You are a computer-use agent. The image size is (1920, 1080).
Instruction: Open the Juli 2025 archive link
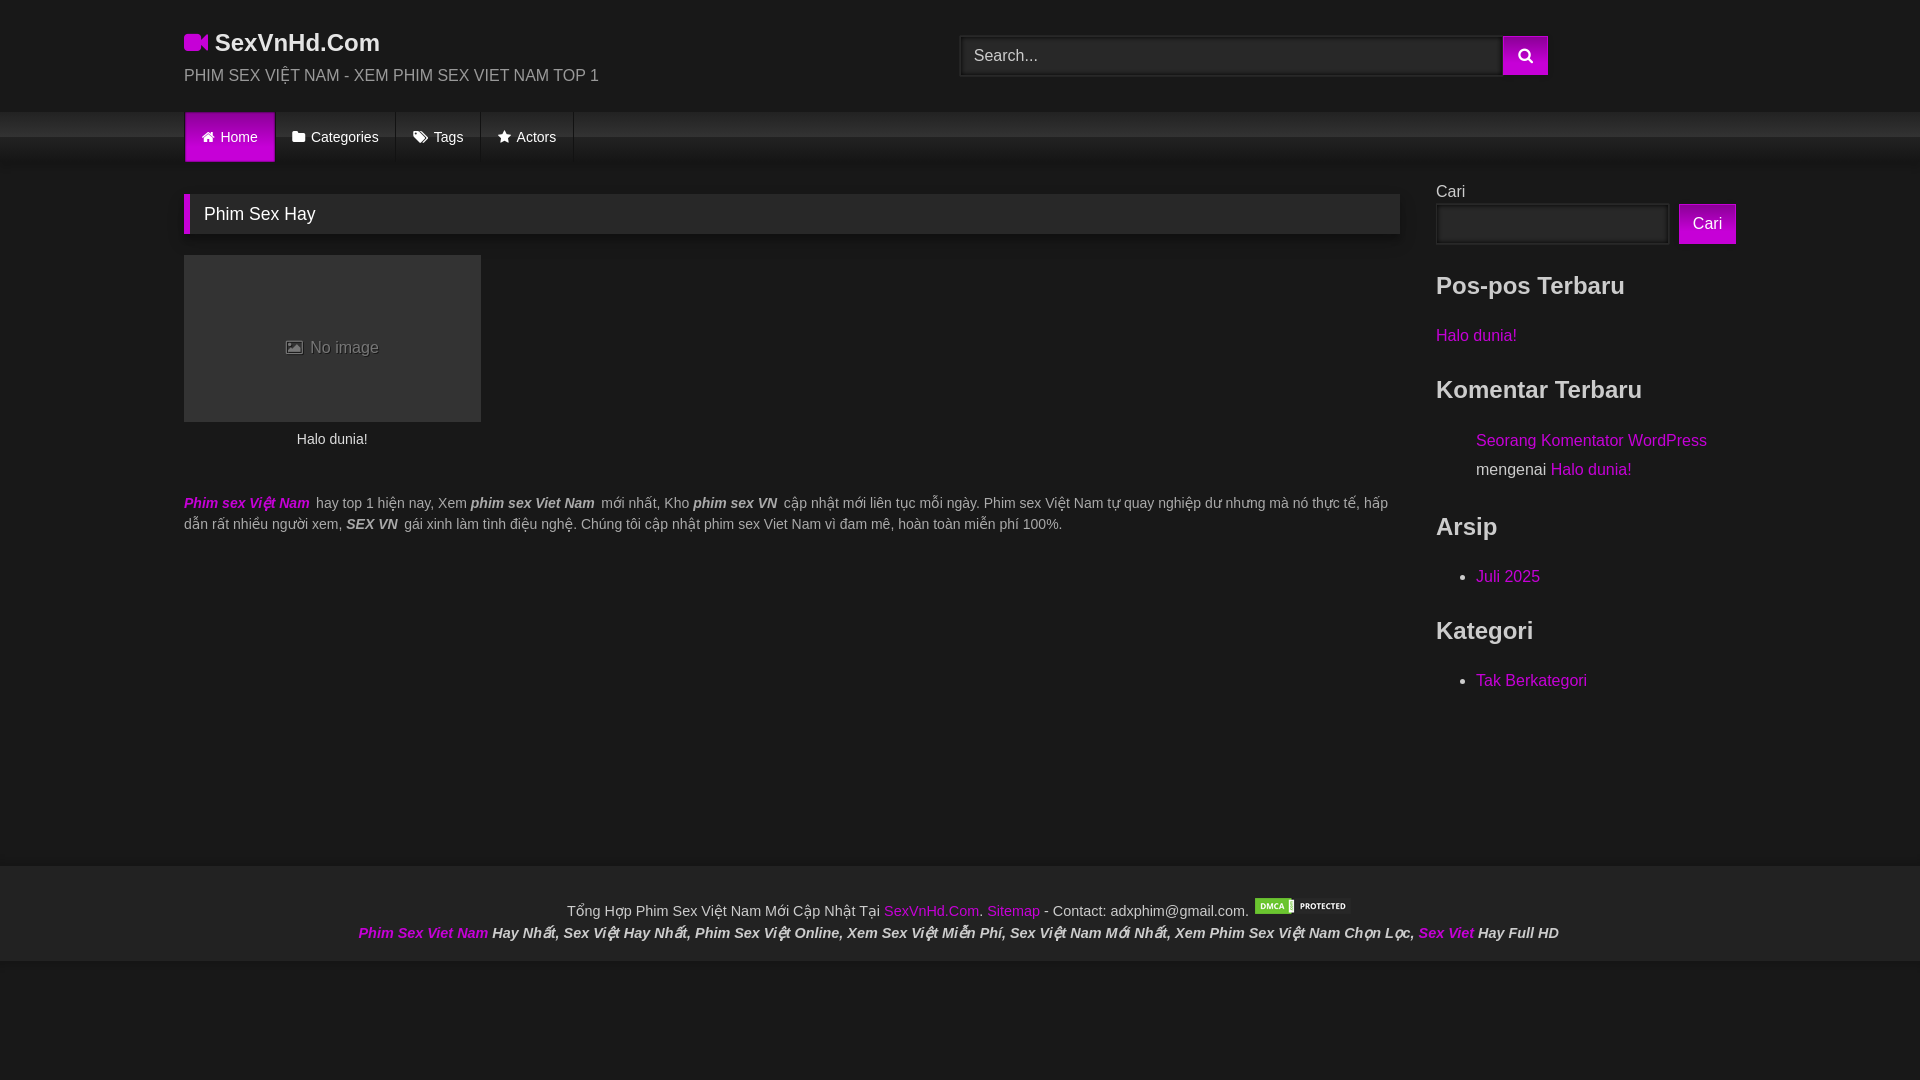1508,577
